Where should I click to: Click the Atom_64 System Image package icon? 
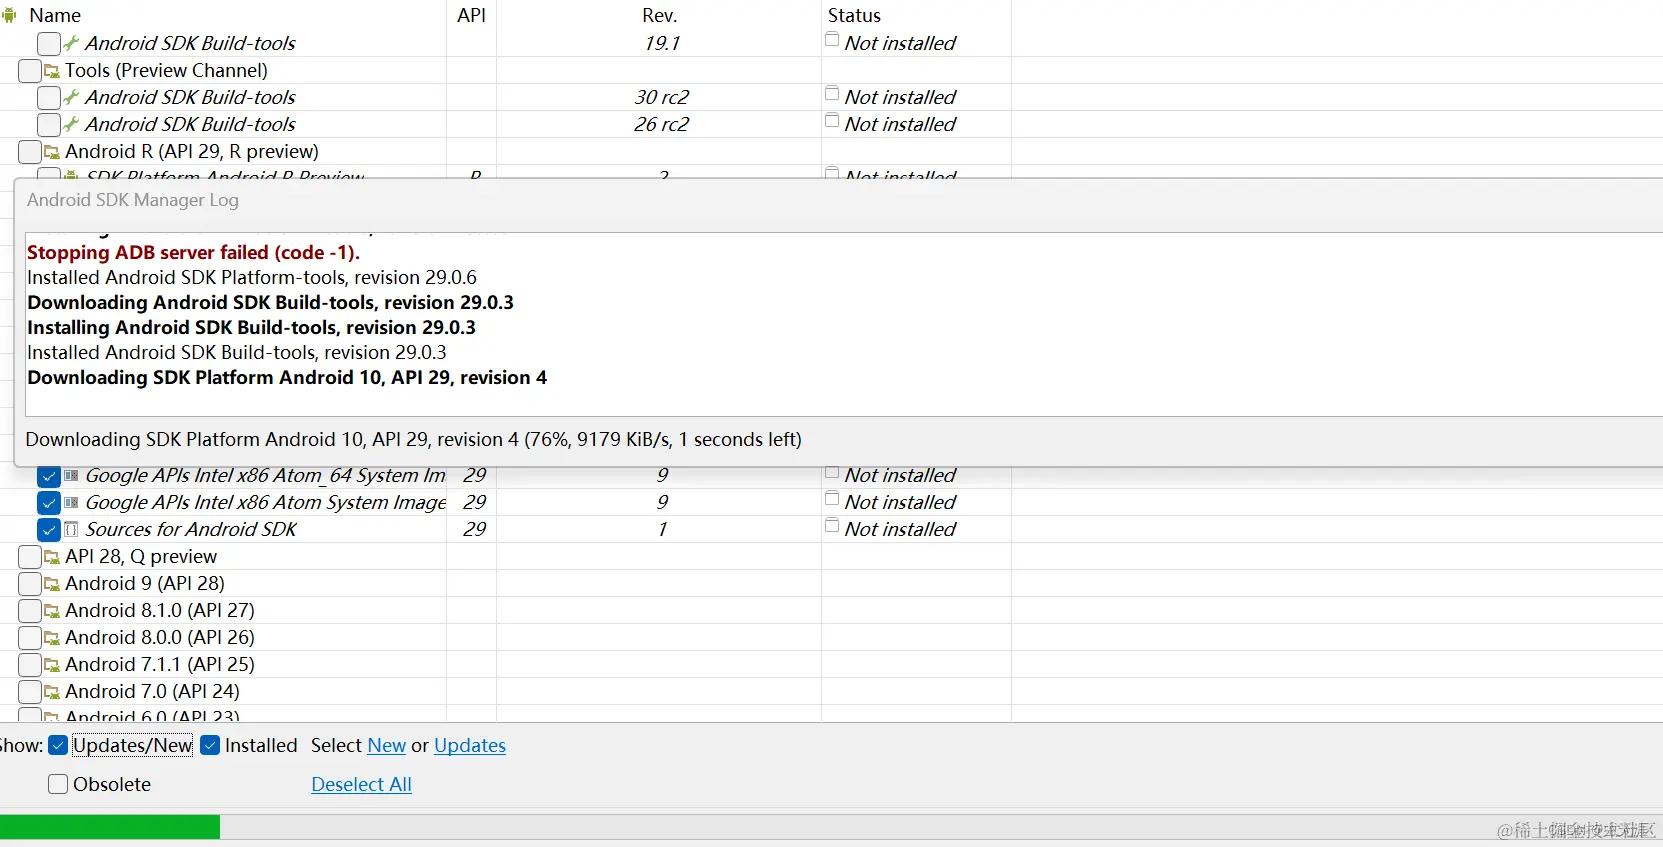point(71,475)
